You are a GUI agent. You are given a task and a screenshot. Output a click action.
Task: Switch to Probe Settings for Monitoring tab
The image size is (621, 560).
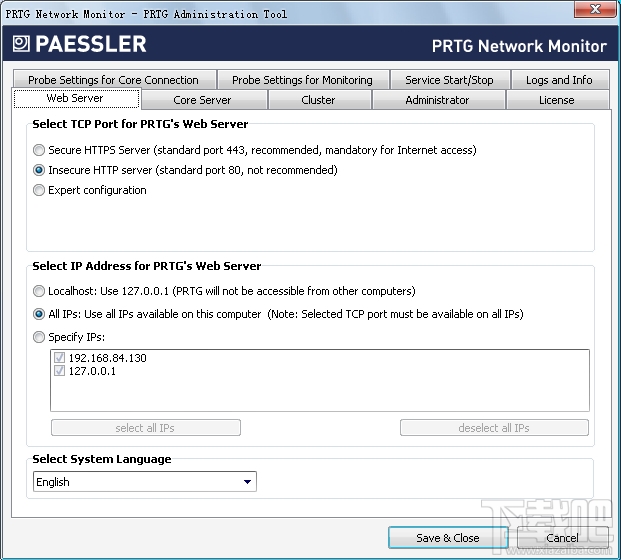(x=303, y=80)
